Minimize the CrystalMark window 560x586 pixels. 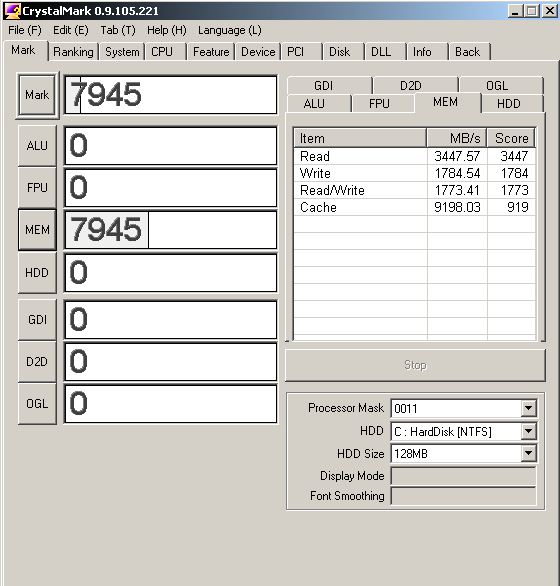click(x=515, y=11)
